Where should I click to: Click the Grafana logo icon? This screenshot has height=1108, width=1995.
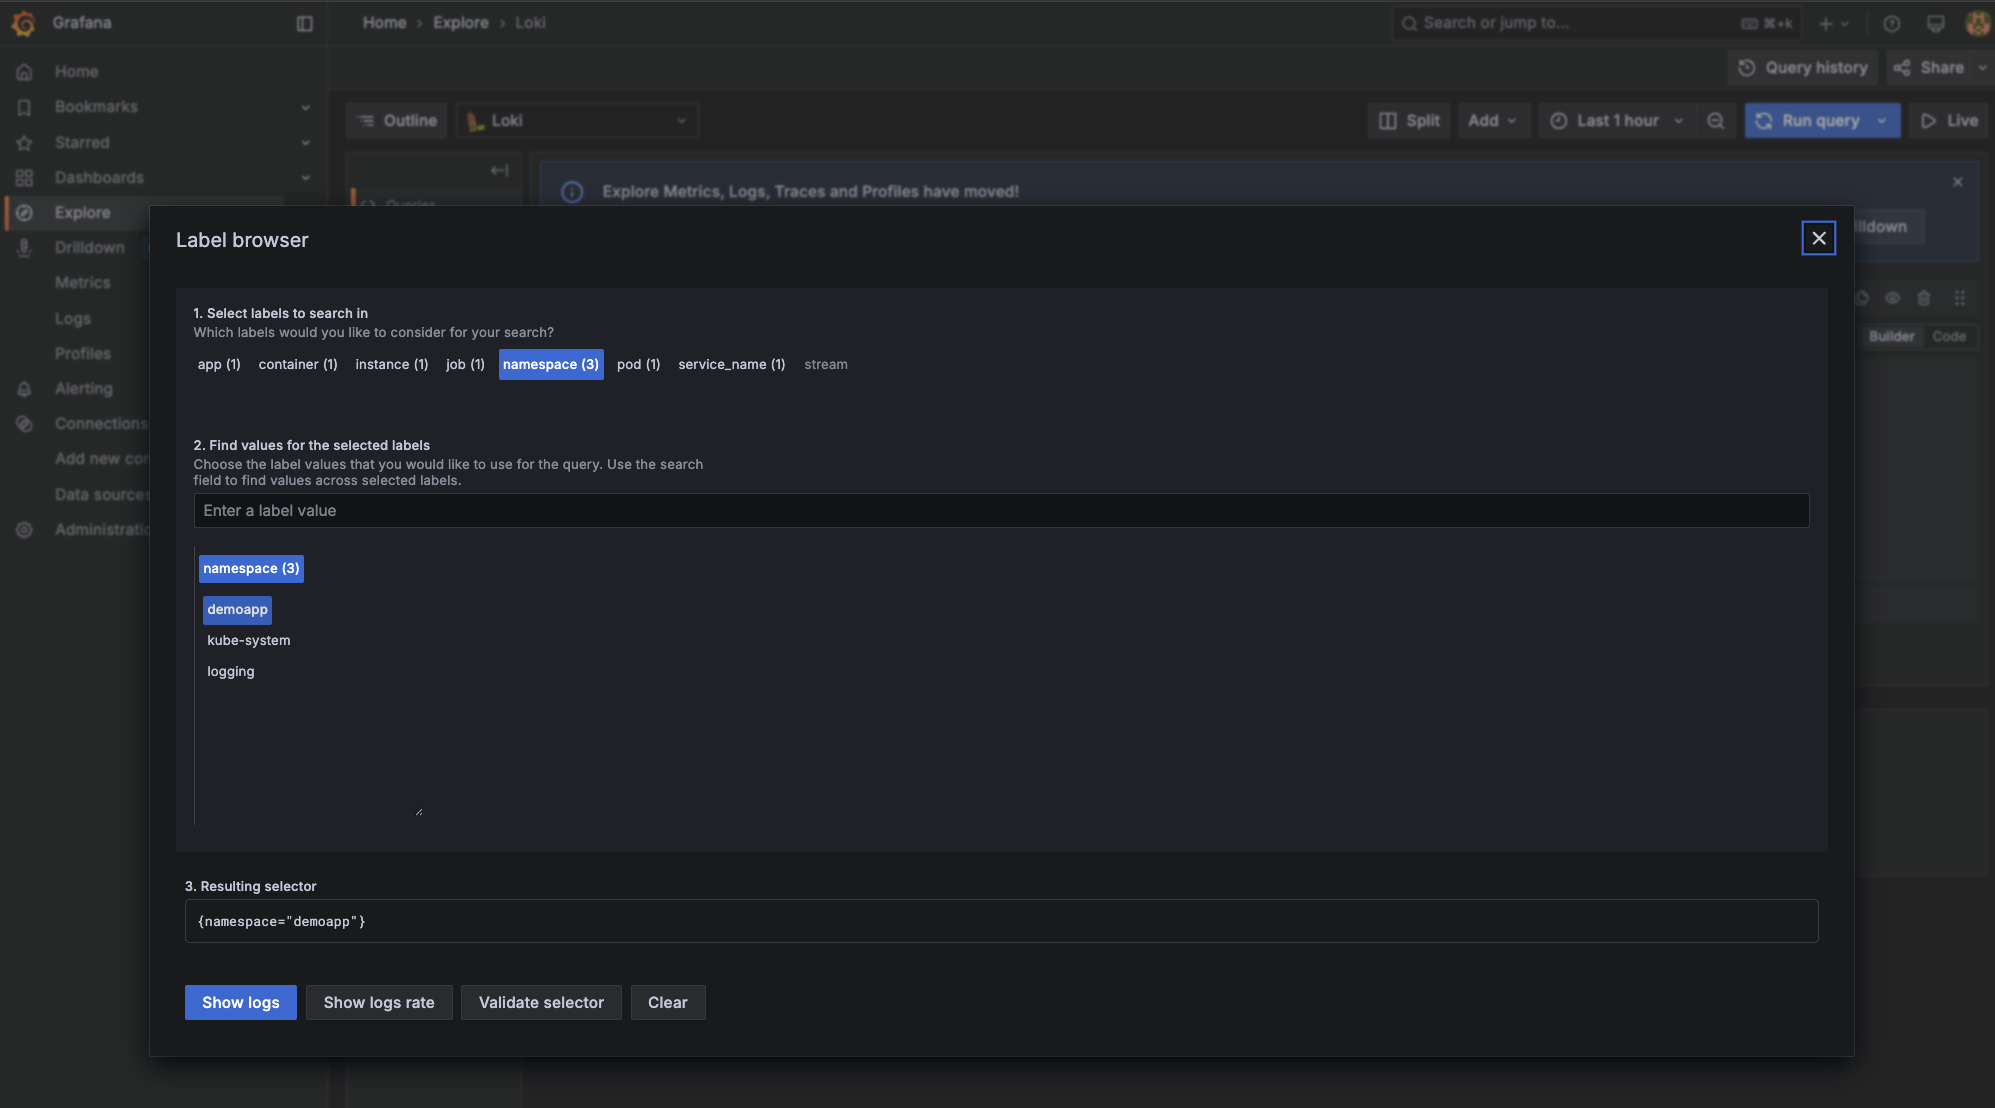point(23,23)
